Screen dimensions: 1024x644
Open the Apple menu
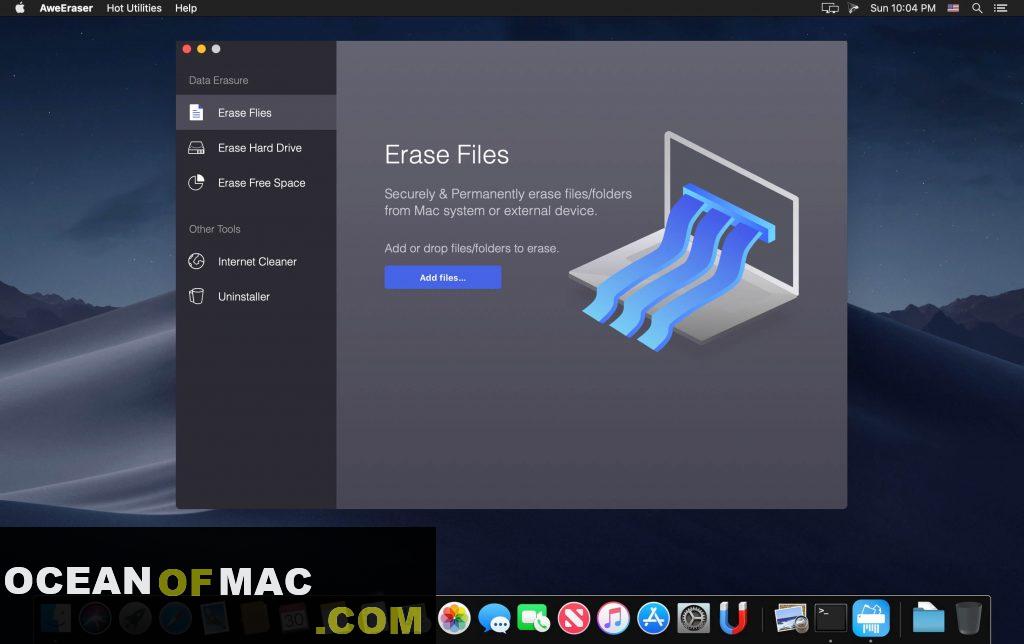pos(20,8)
